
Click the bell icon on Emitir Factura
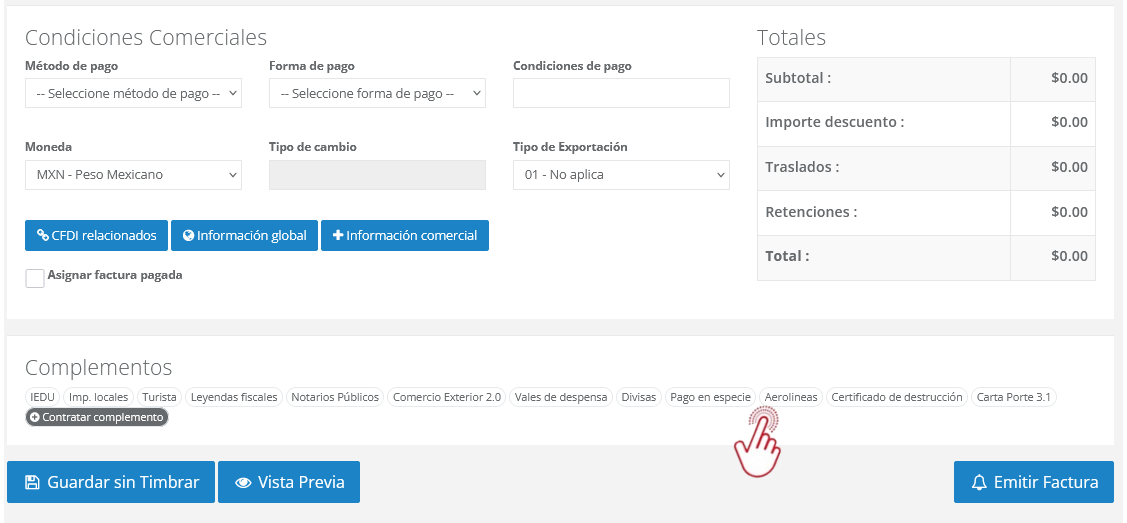979,482
